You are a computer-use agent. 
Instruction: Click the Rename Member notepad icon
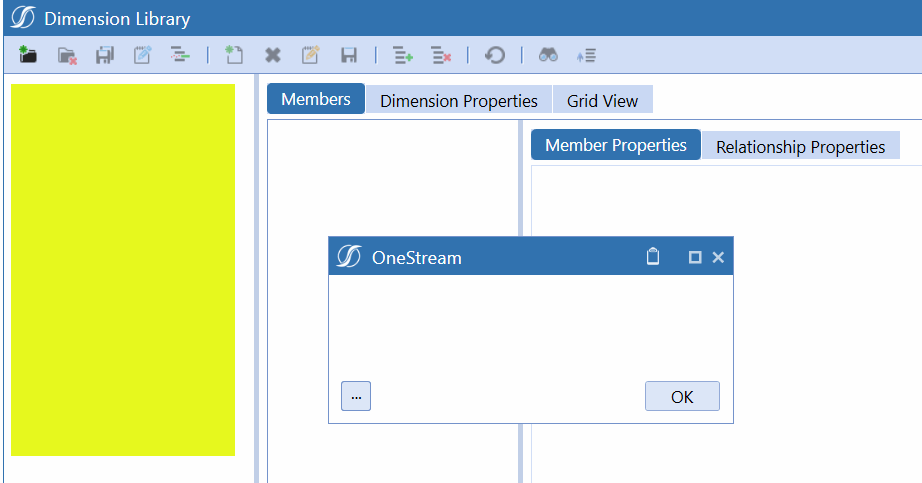tap(310, 55)
